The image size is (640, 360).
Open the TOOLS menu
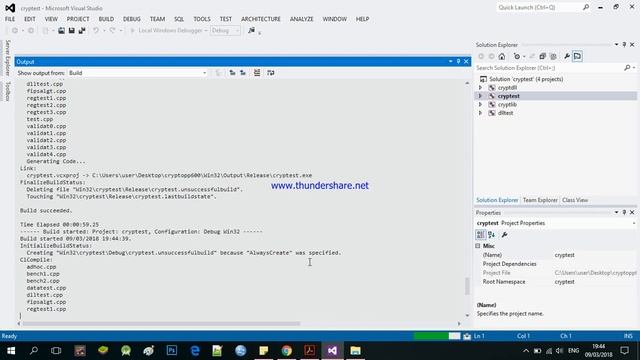tap(202, 19)
